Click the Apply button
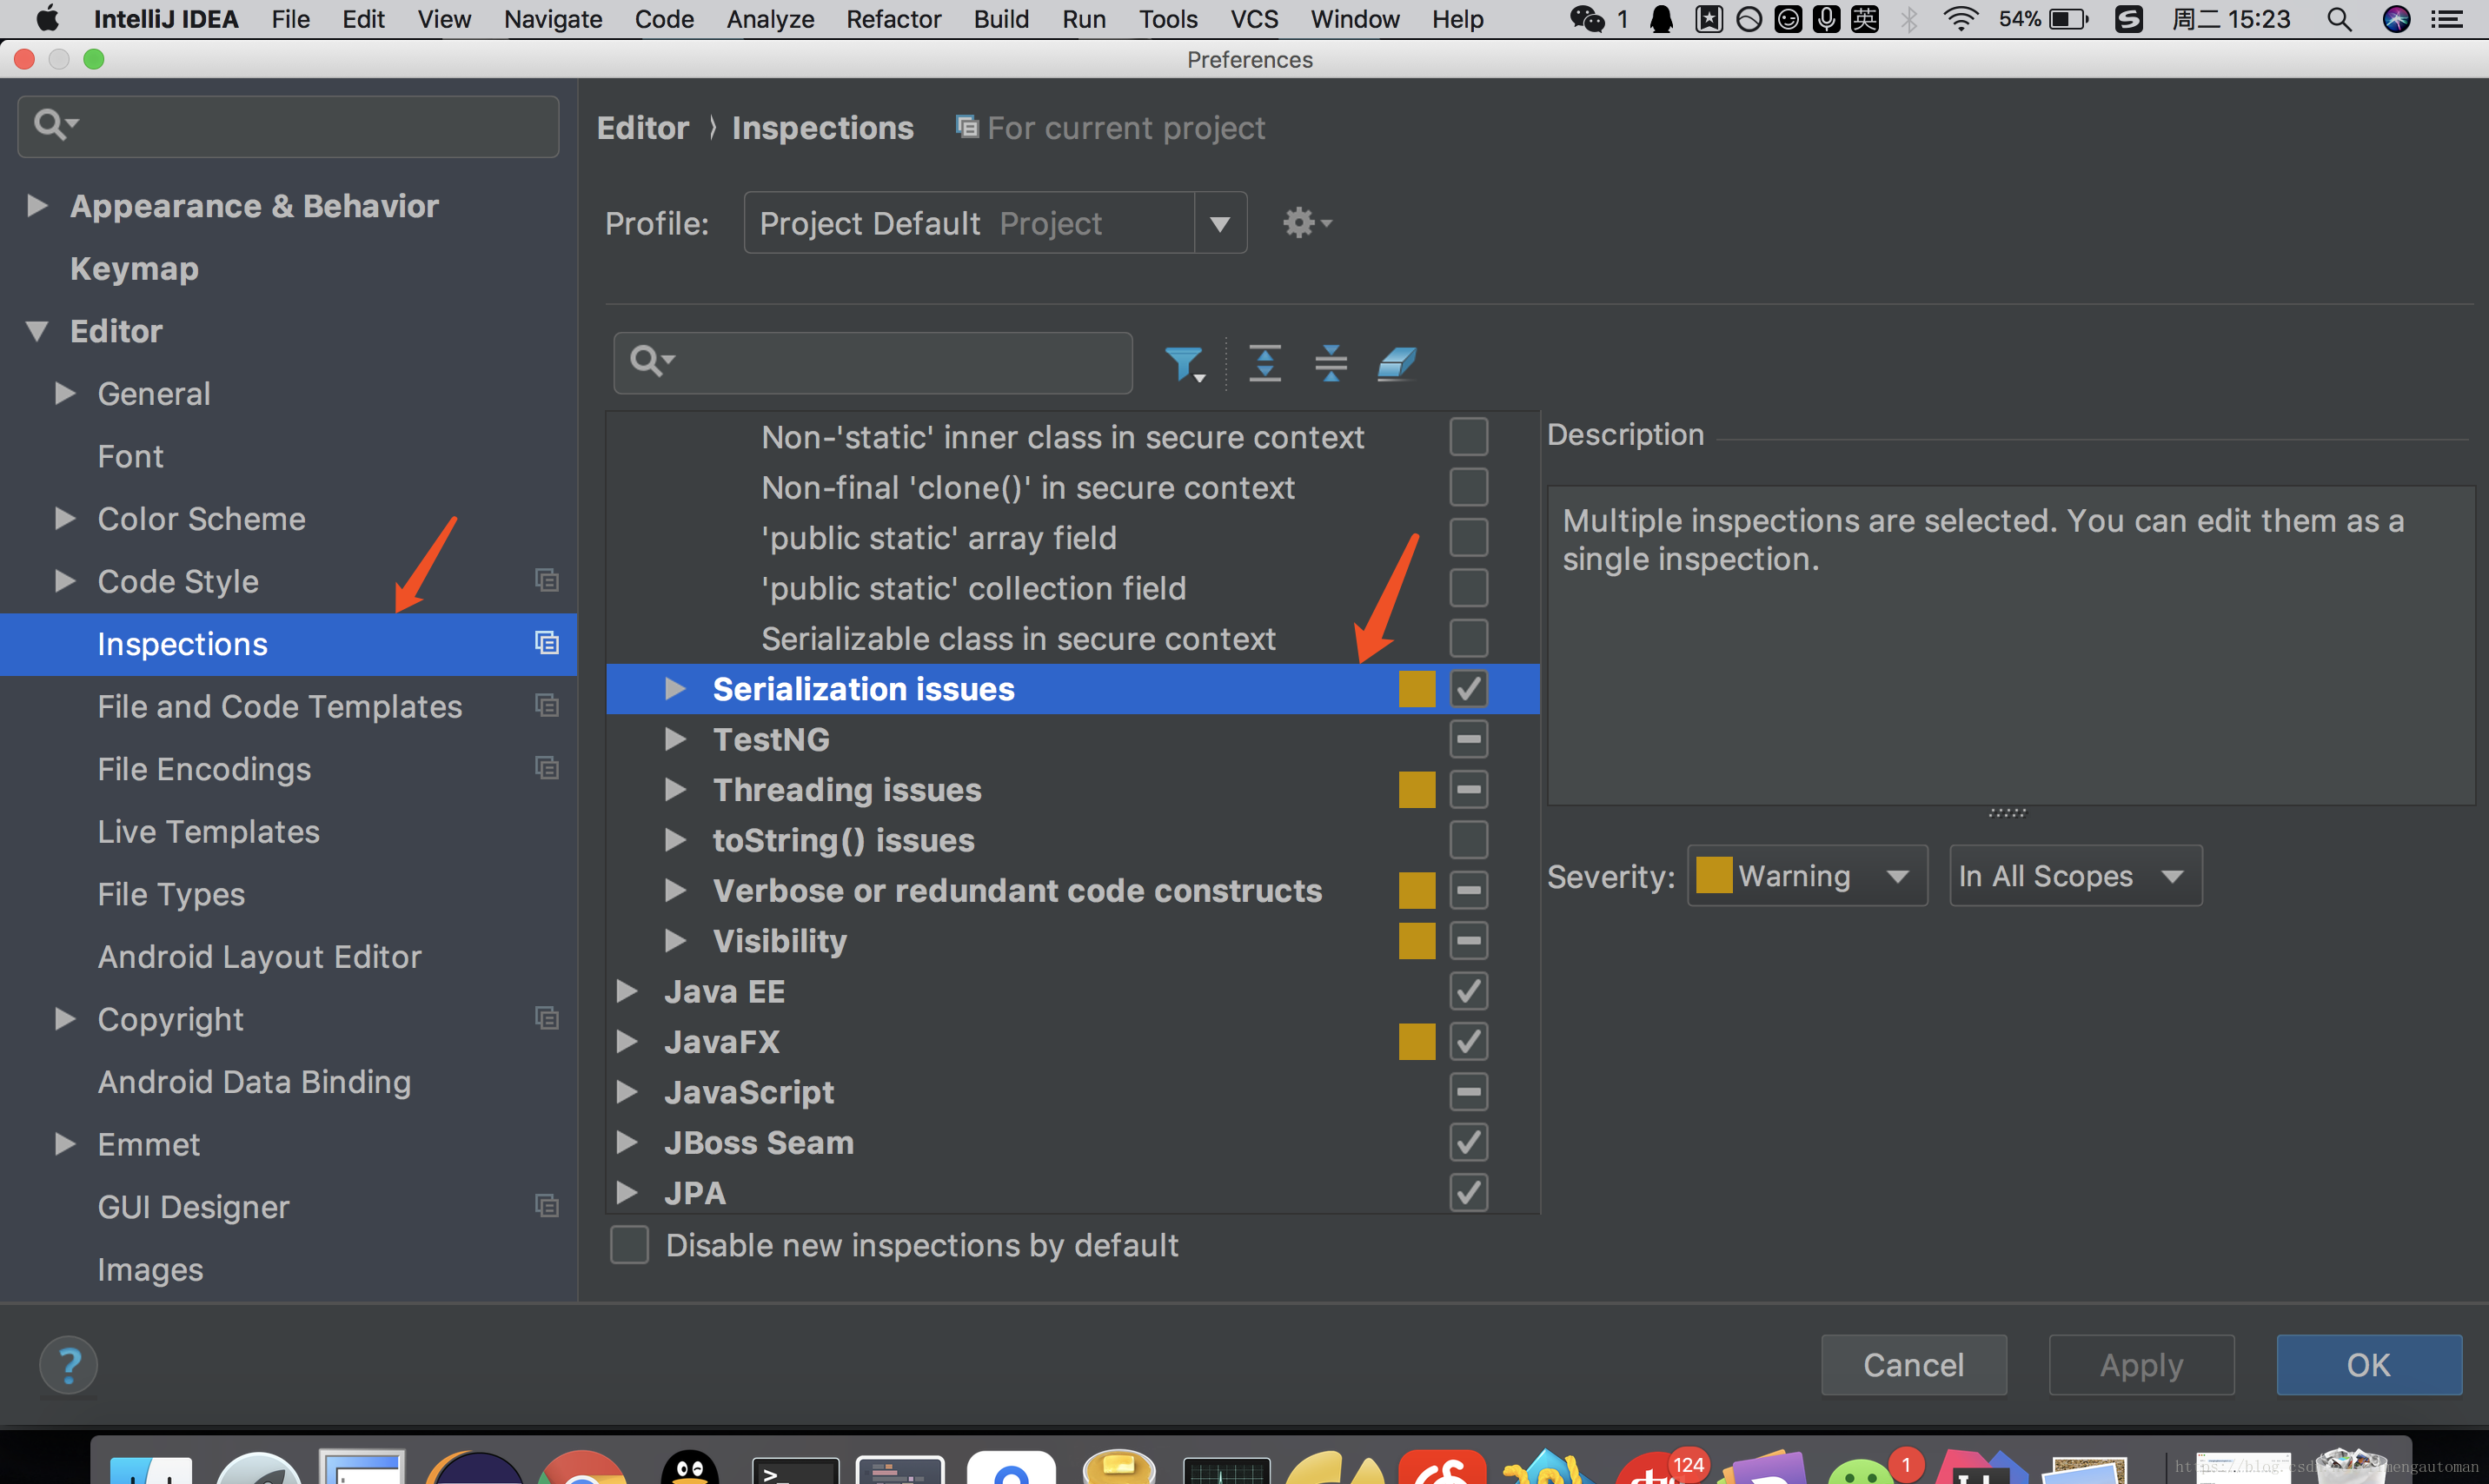2489x1484 pixels. (2141, 1363)
